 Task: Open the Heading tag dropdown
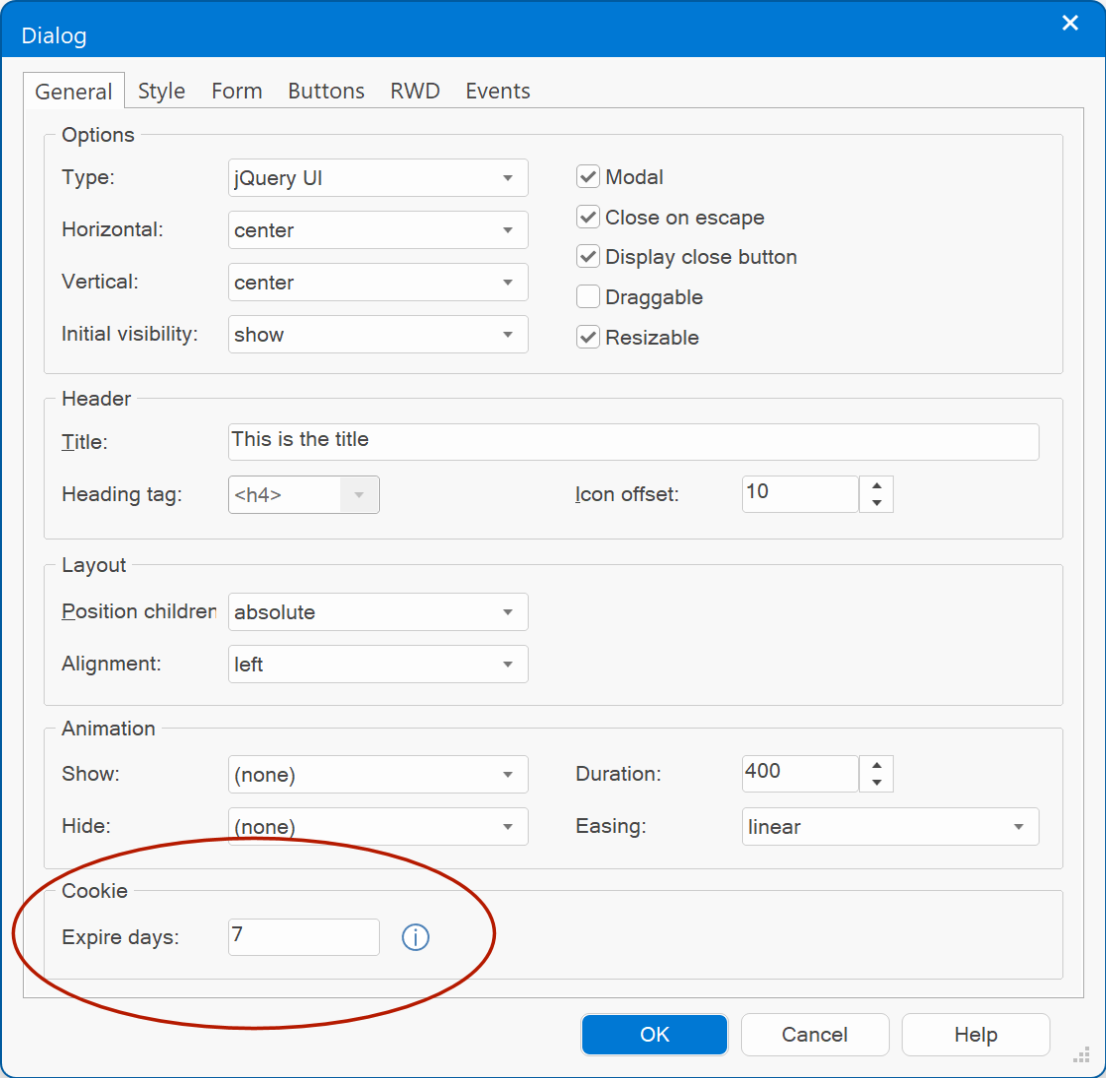pos(304,495)
